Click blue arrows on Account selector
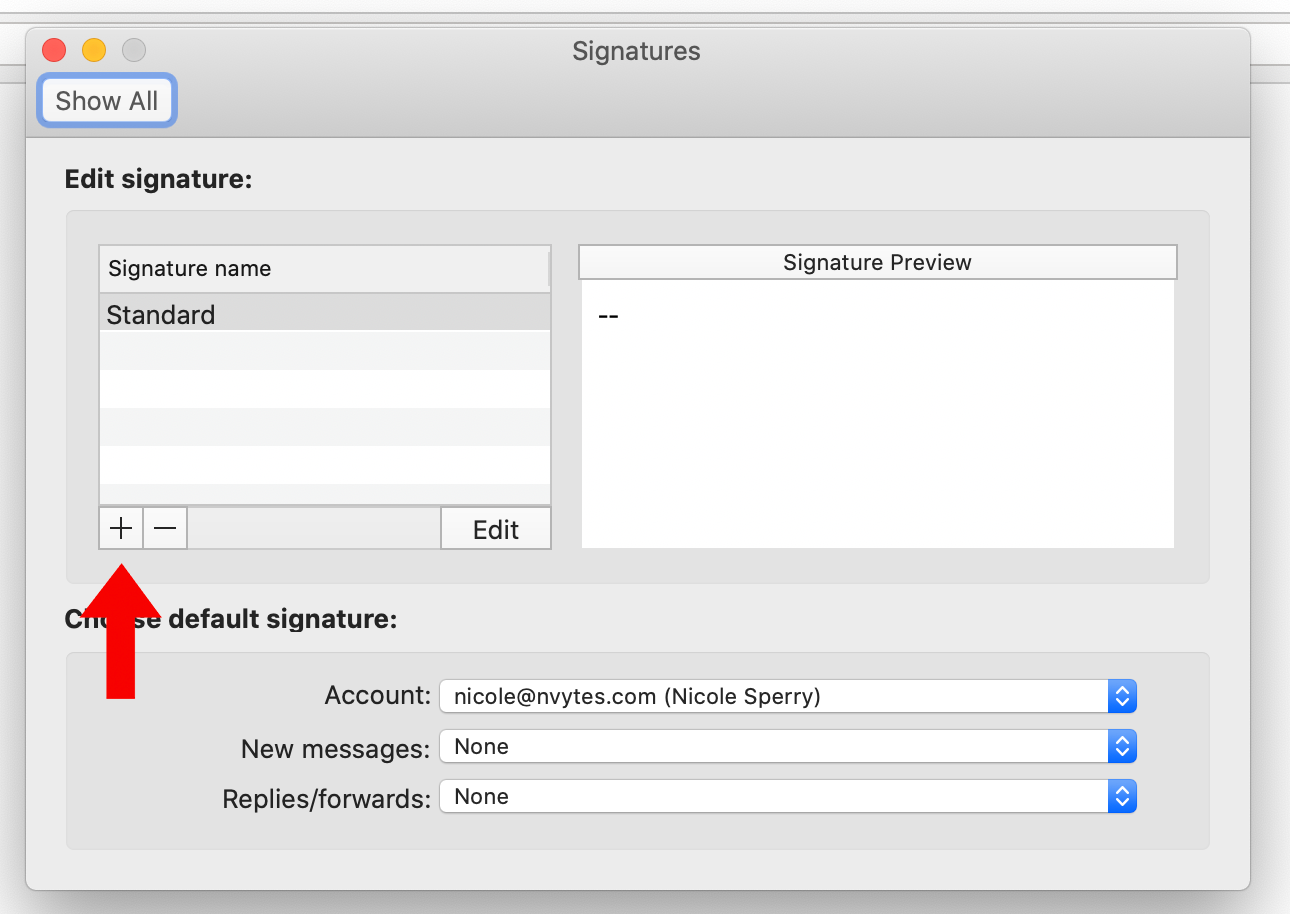The width and height of the screenshot is (1290, 914). click(x=1122, y=696)
